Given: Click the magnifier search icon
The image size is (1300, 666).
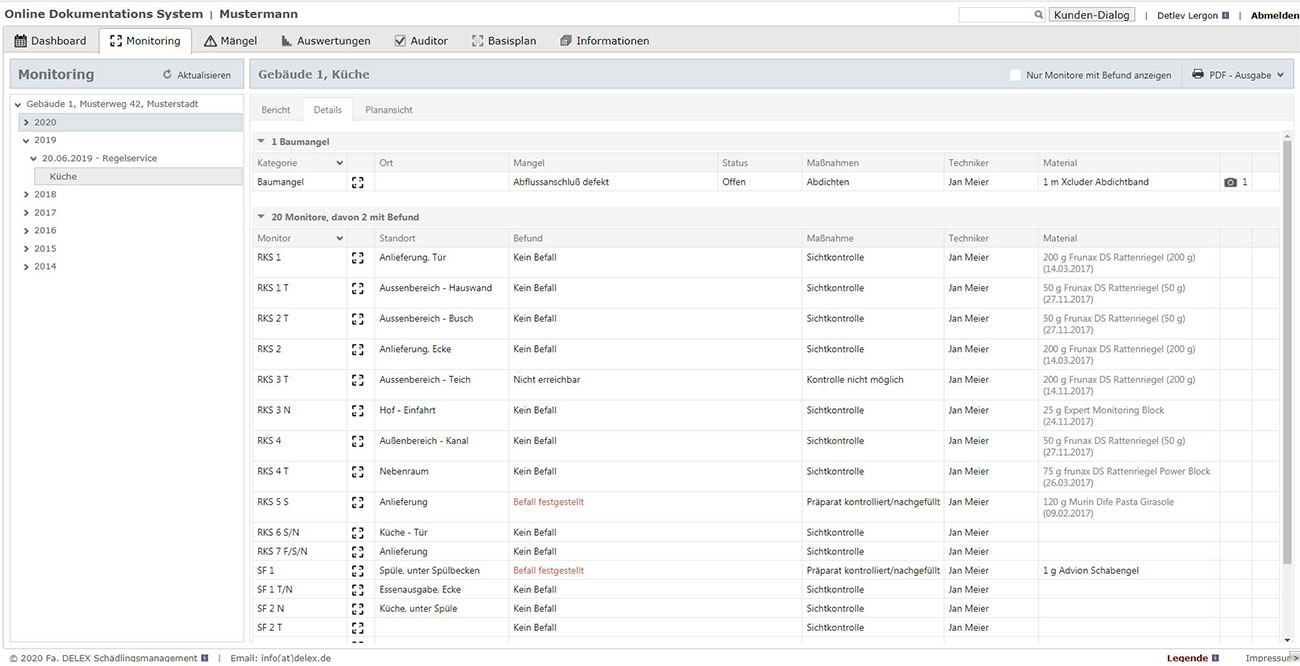Looking at the screenshot, I should click(x=1038, y=15).
